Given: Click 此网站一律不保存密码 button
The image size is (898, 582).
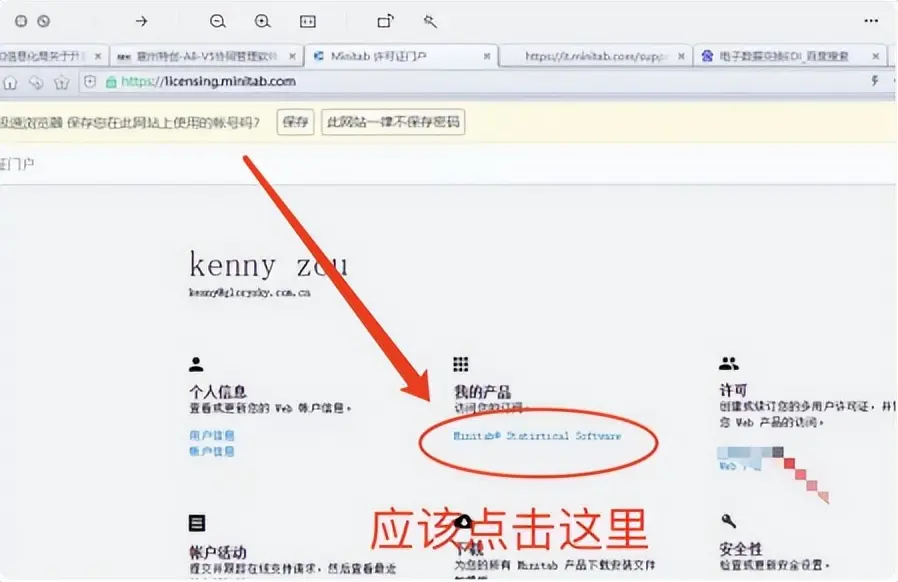Looking at the screenshot, I should click(x=393, y=122).
